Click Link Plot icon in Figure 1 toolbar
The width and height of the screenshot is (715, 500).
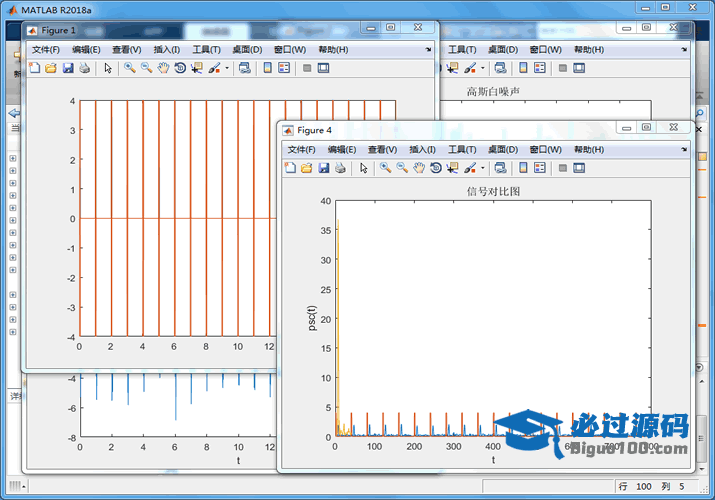pos(245,68)
